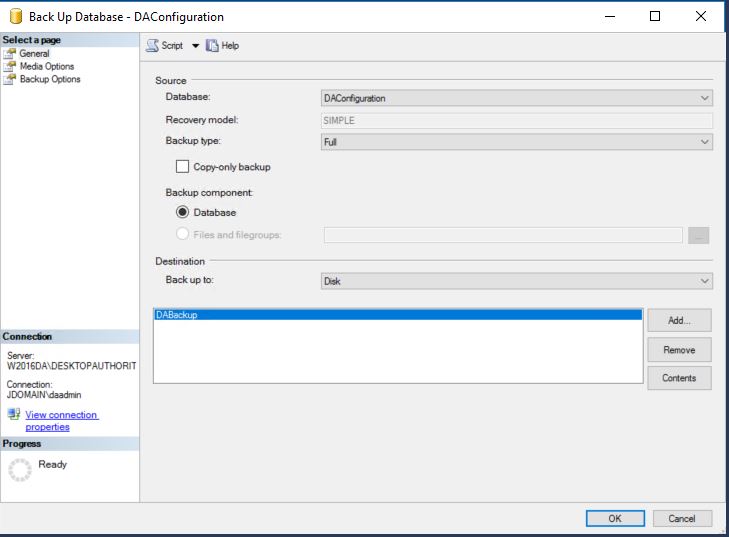Expand the Back up to Disk dropdown
The width and height of the screenshot is (729, 537).
516,281
